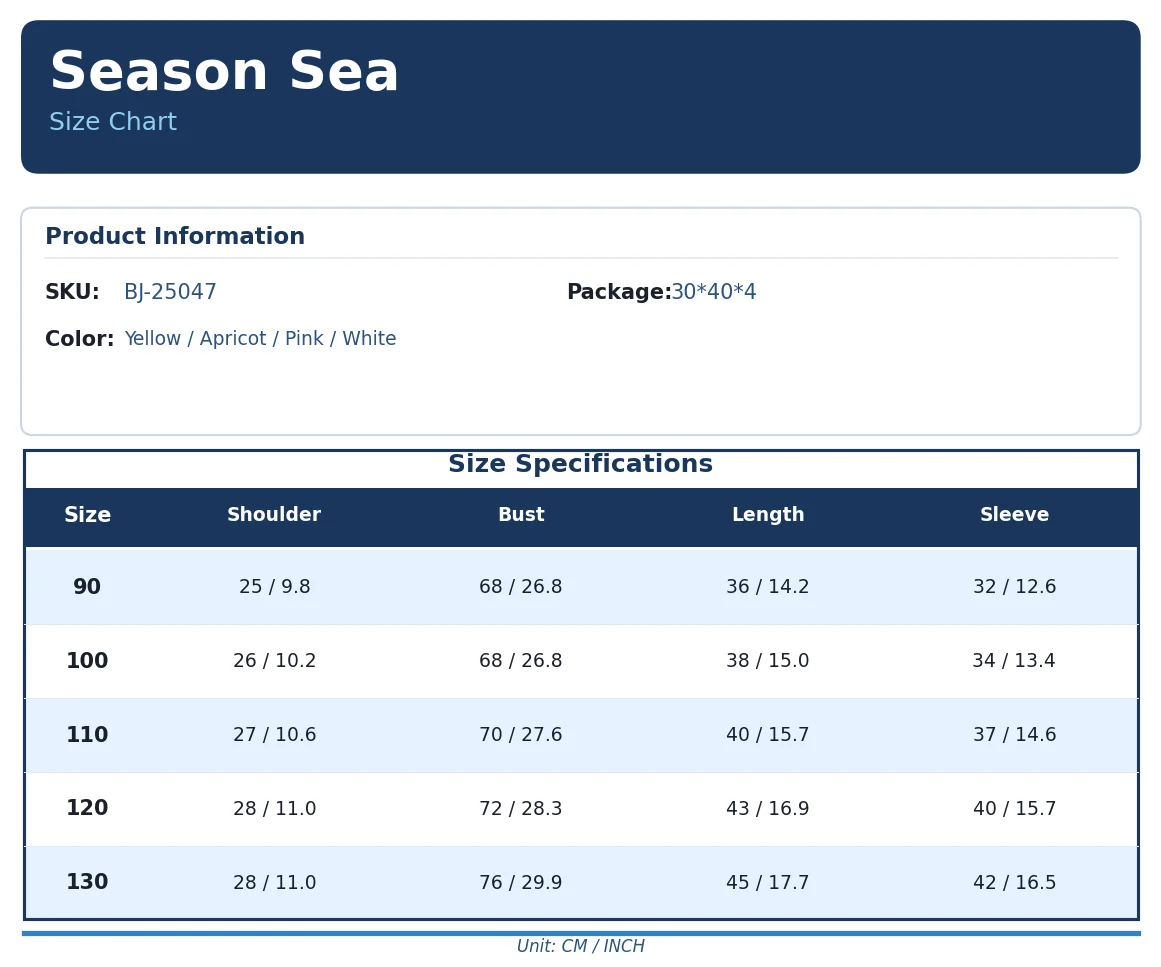Viewport: 1161px width, 967px height.
Task: Select the Size Chart subtitle
Action: pos(113,121)
